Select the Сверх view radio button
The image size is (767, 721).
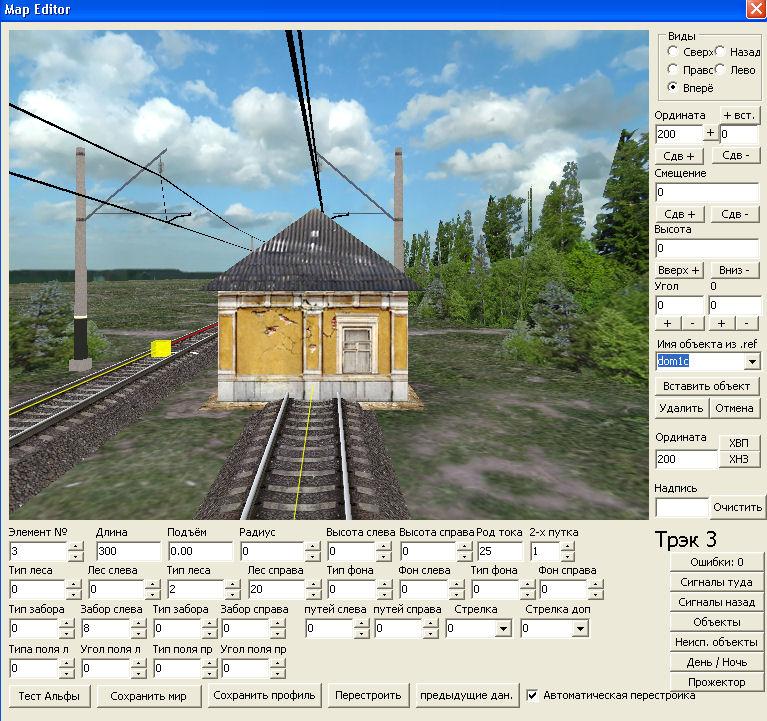(x=673, y=51)
